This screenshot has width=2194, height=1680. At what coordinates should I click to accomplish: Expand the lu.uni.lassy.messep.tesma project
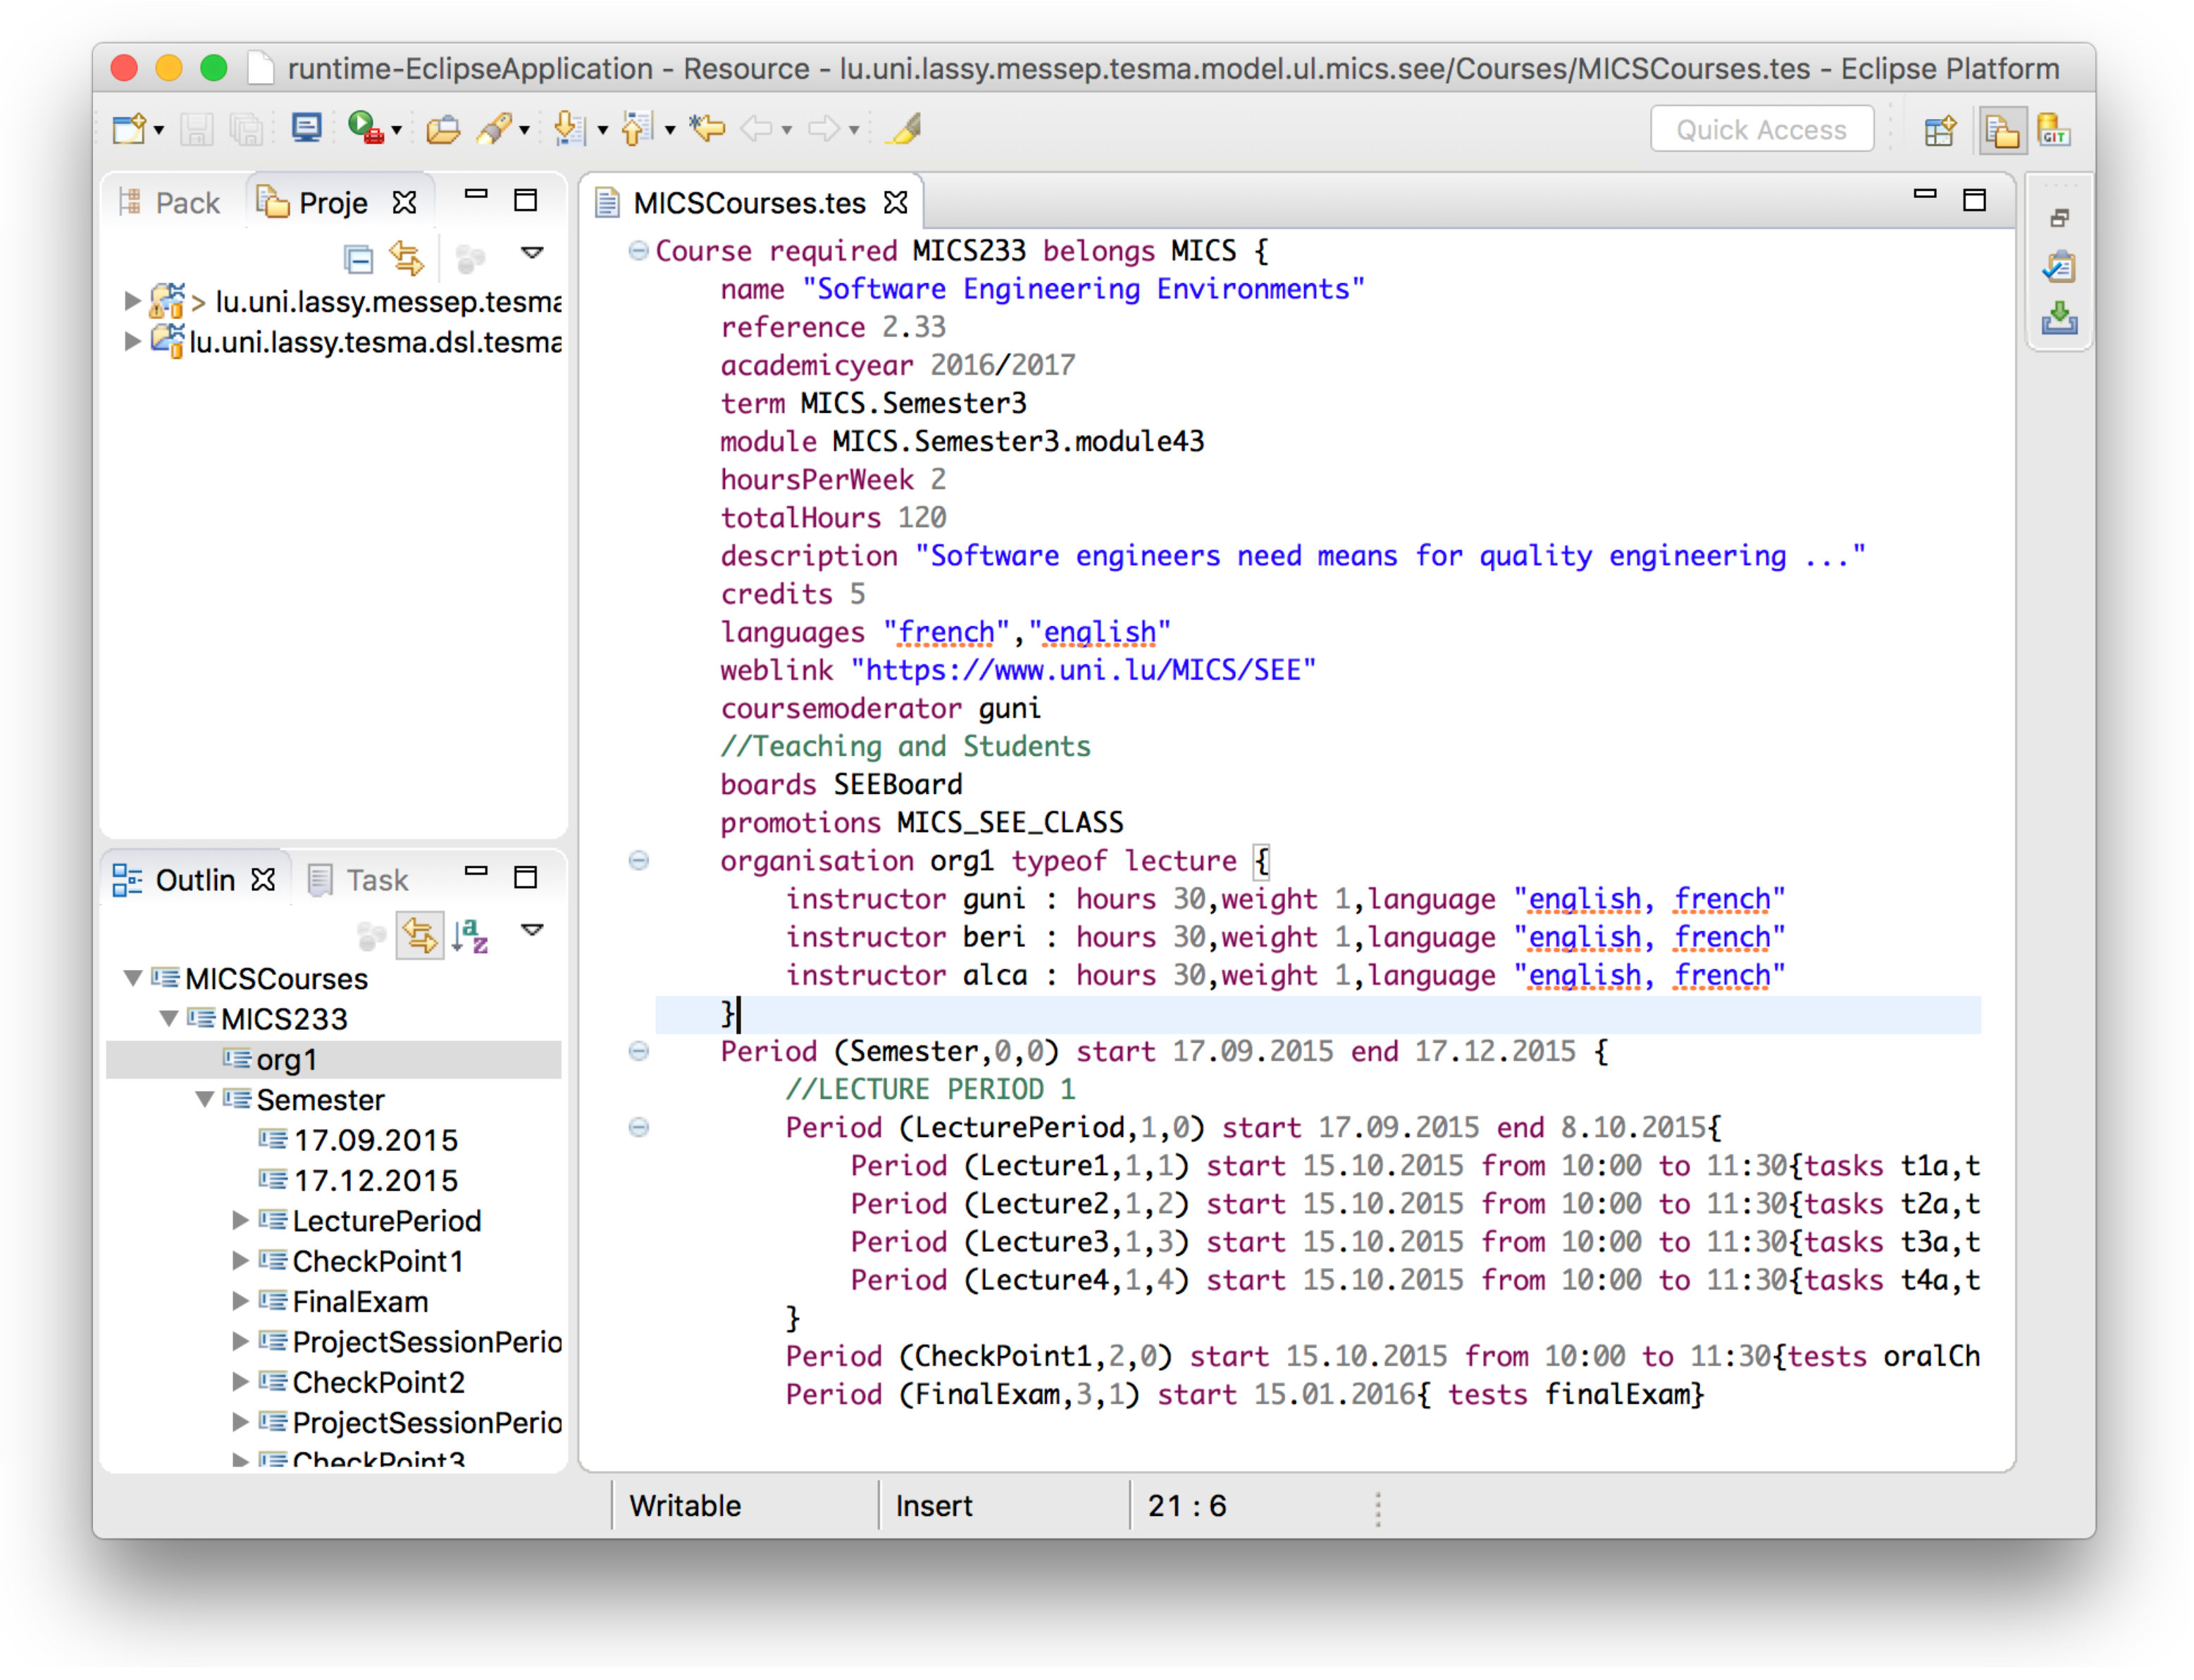131,301
